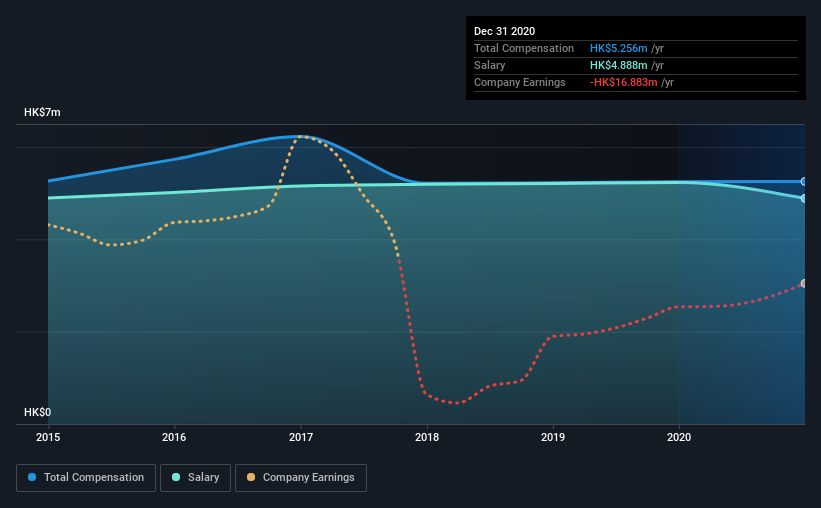The height and width of the screenshot is (508, 821).
Task: Click the 2018 x-axis label
Action: click(x=427, y=437)
